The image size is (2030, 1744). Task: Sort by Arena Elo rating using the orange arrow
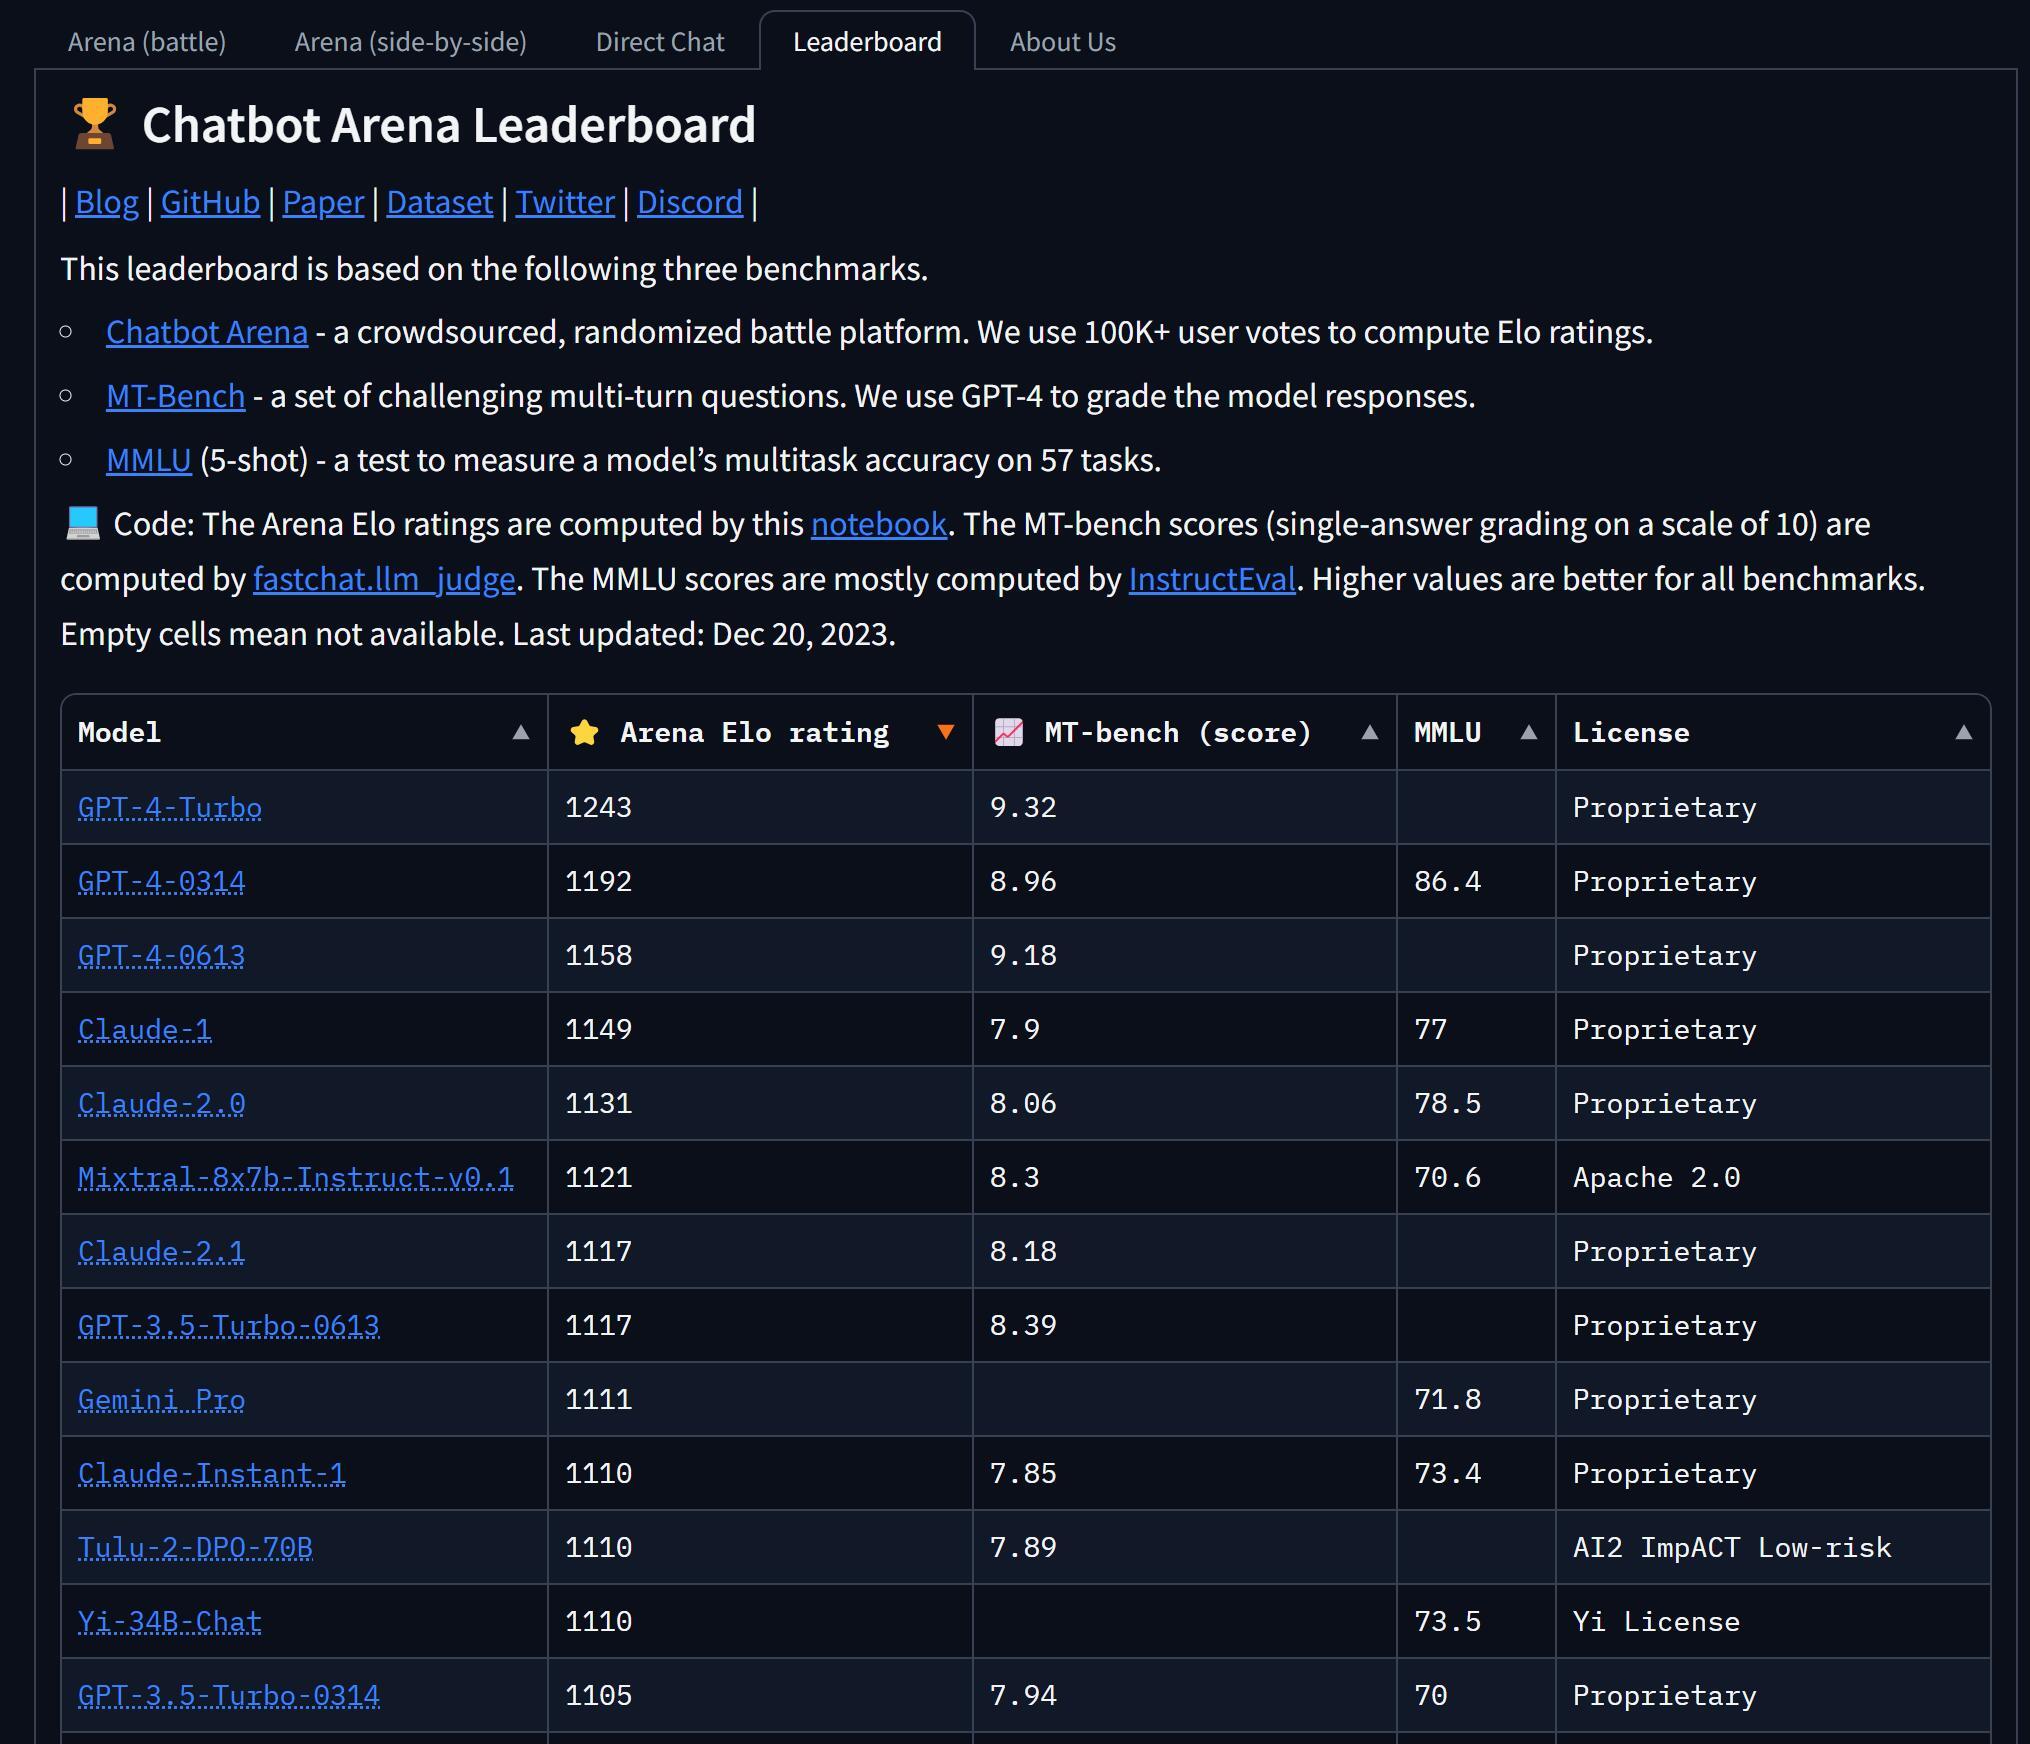point(945,733)
